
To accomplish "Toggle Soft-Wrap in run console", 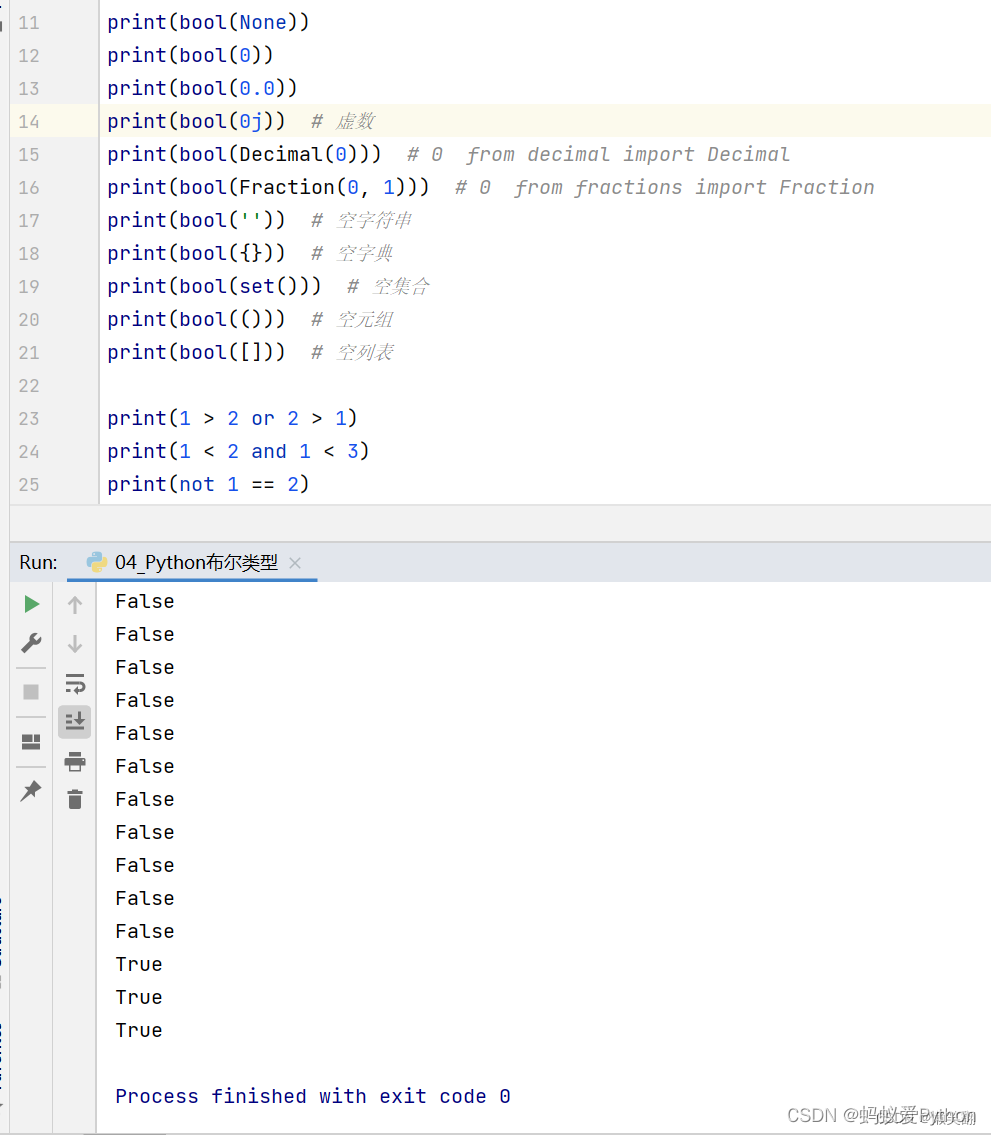I will point(75,683).
